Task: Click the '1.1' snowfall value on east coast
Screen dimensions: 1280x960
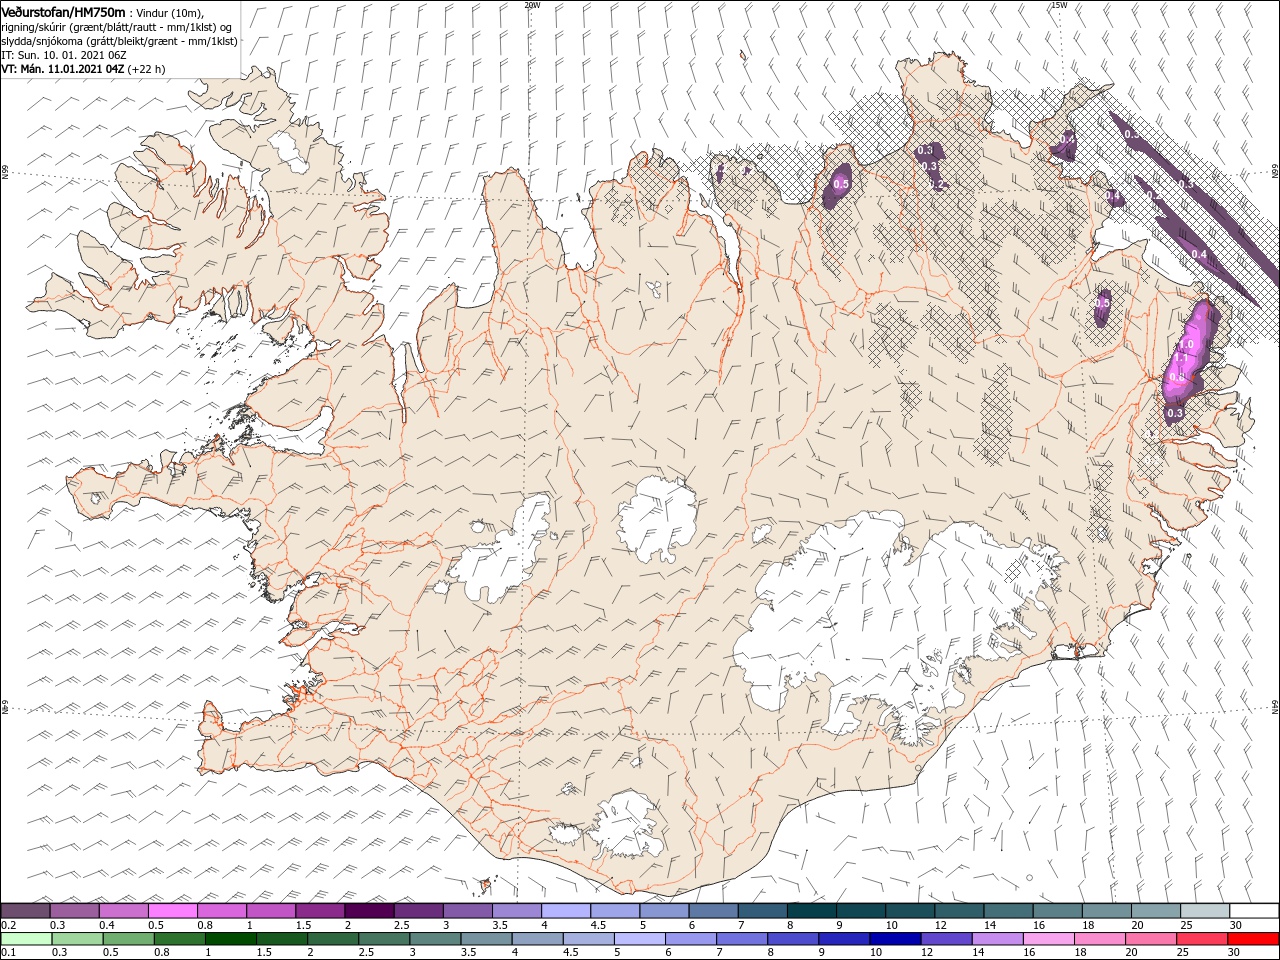Action: coord(1179,358)
